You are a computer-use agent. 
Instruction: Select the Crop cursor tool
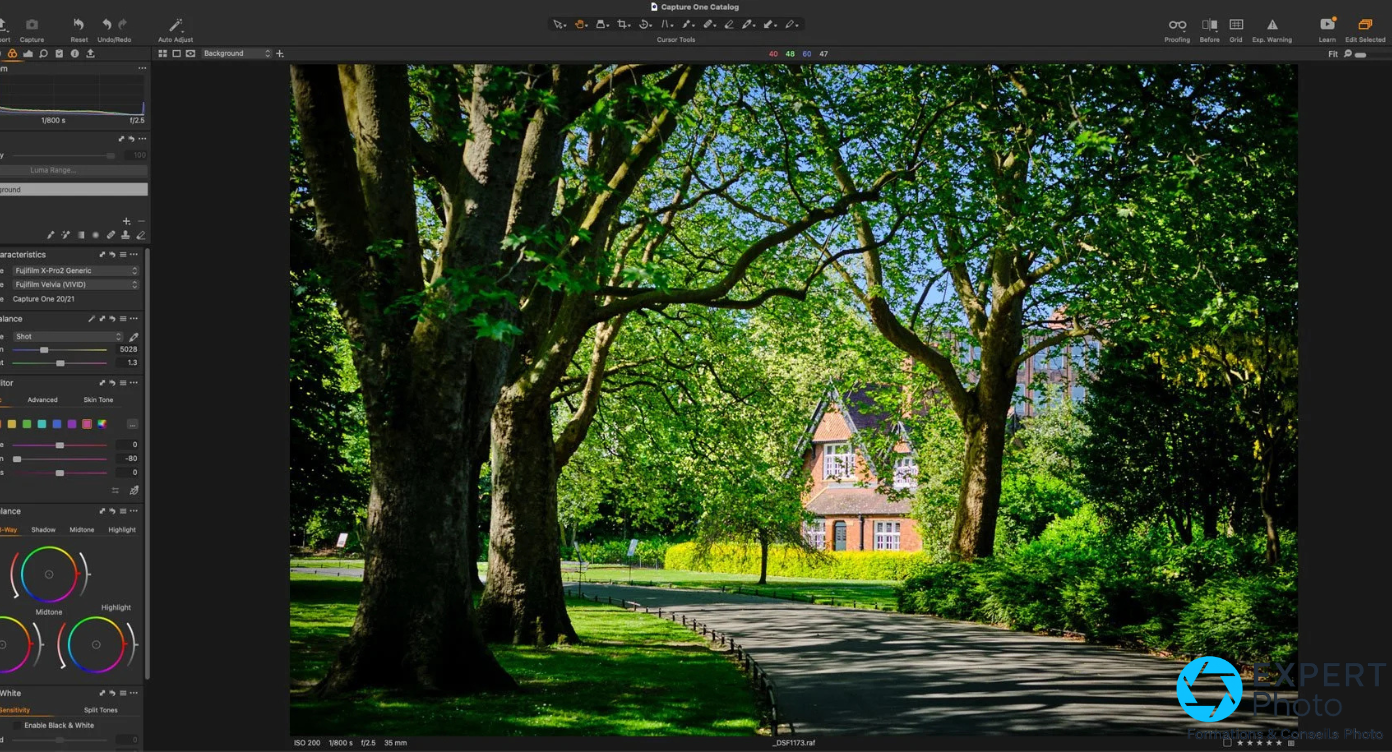coord(623,24)
